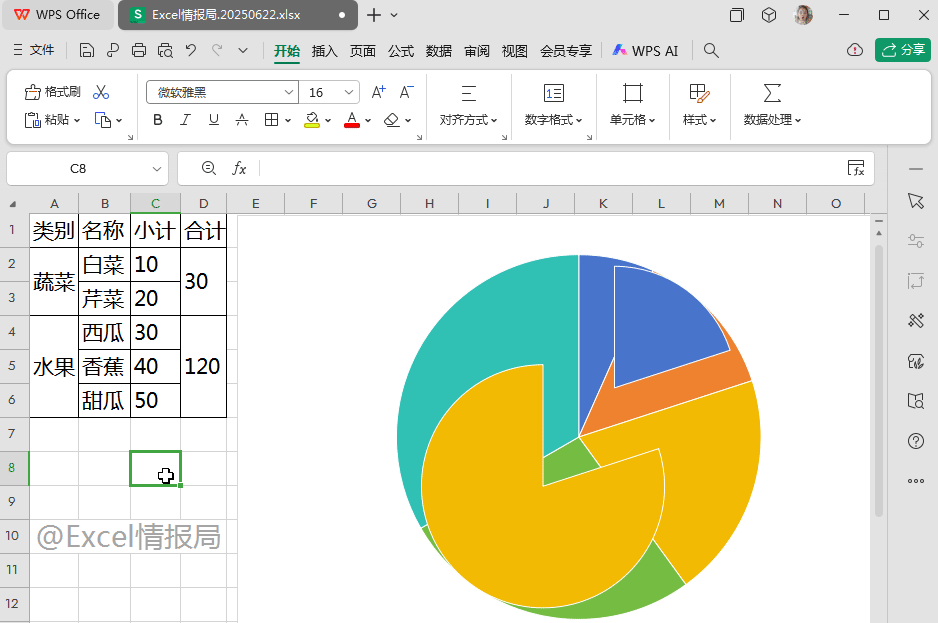Toggle Underline formatting
938x623 pixels.
(x=214, y=120)
